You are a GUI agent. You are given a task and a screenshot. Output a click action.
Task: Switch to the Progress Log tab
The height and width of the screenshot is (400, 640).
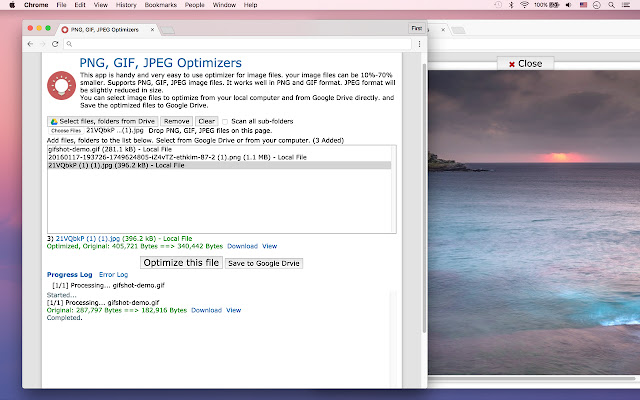point(69,275)
